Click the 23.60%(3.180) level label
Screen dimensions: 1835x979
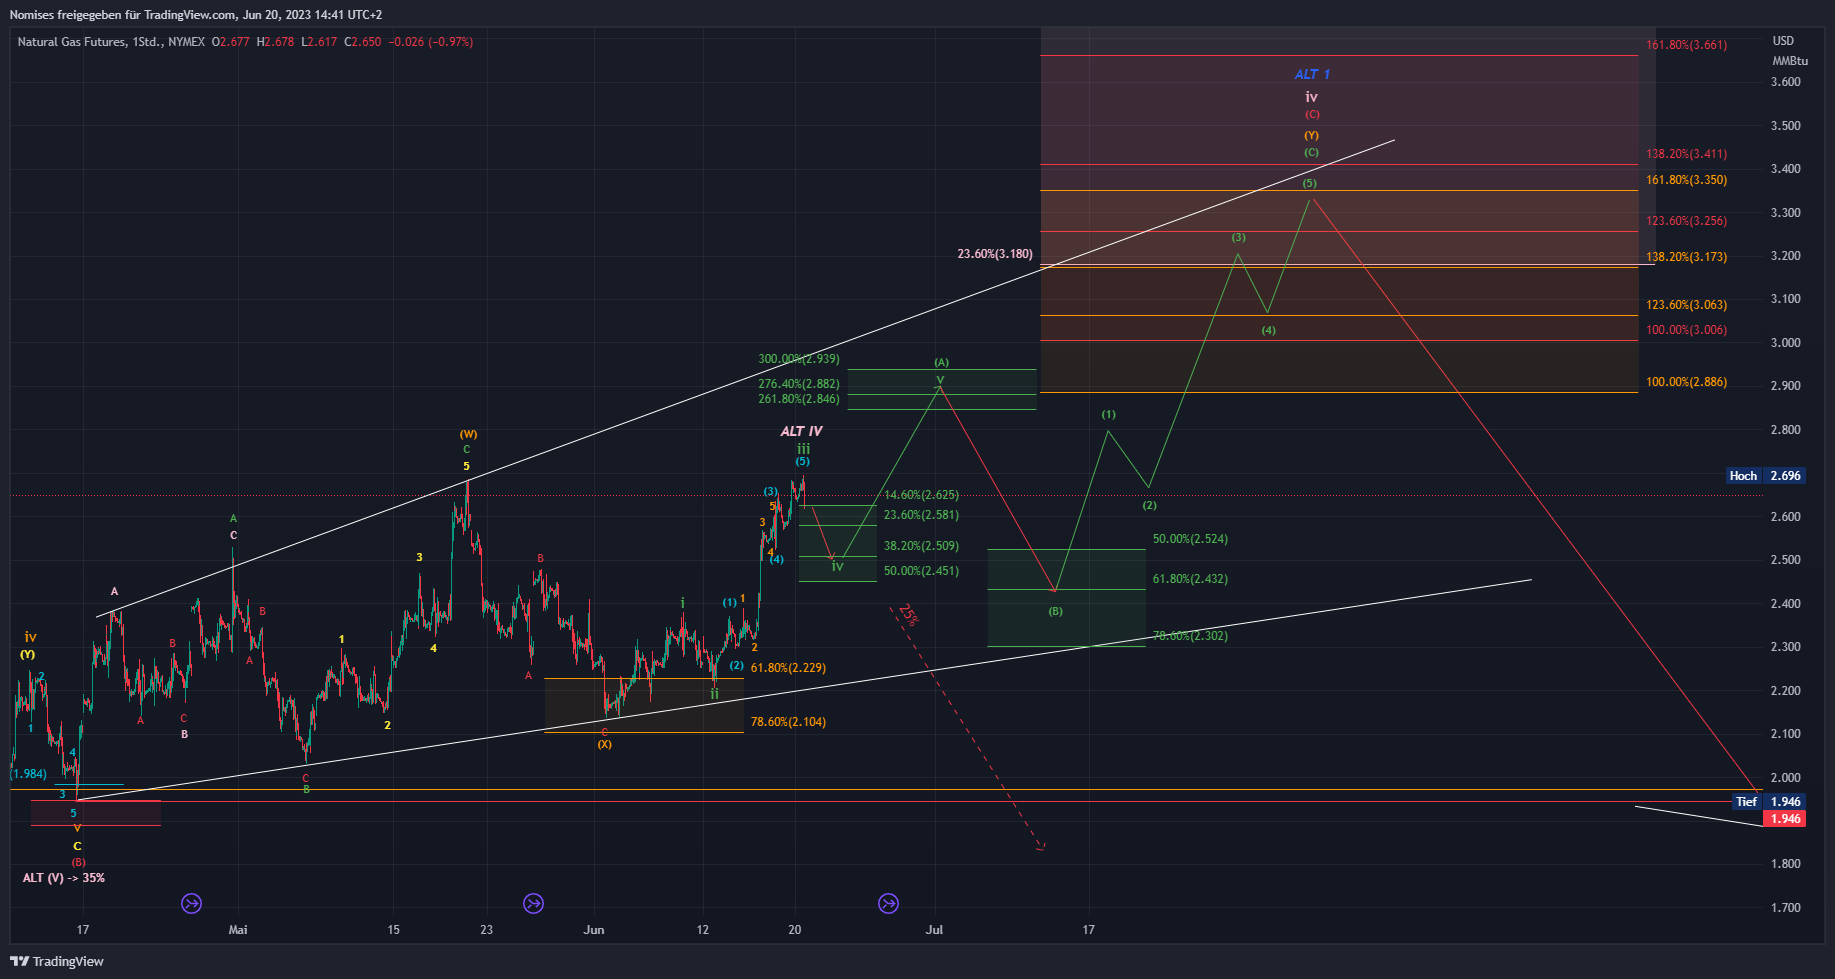[x=995, y=254]
